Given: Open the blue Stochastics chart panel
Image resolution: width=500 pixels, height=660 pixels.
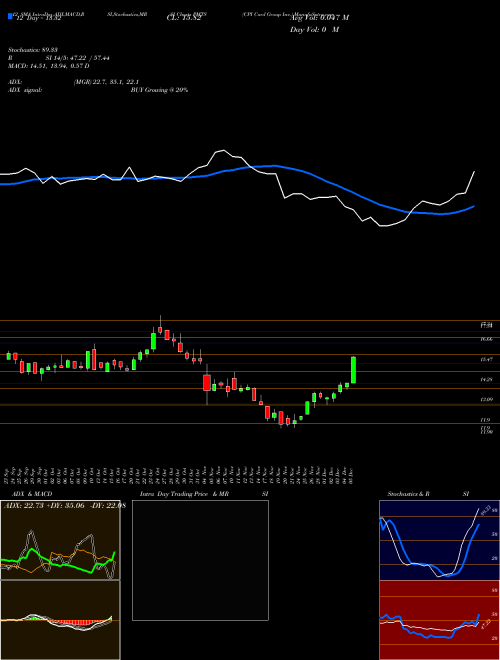Looking at the screenshot, I should (439, 540).
